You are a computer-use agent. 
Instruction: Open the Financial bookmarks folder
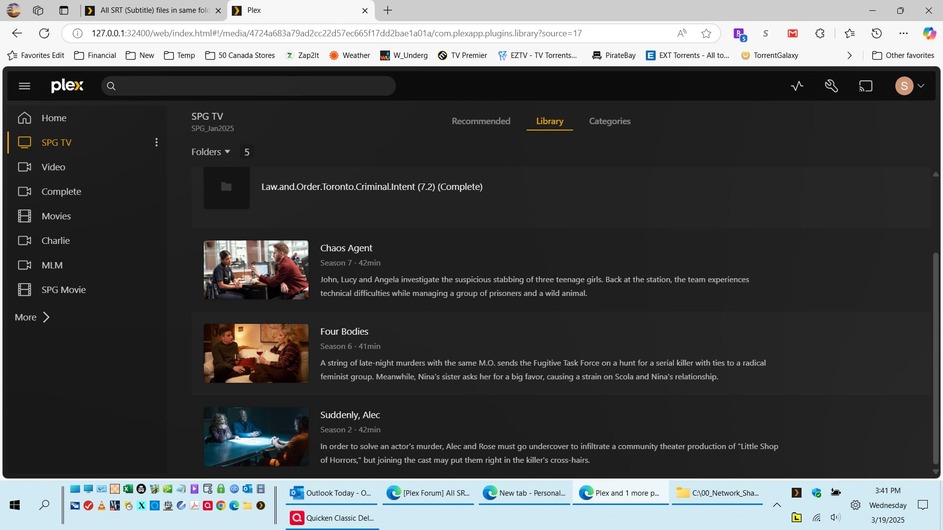point(95,55)
